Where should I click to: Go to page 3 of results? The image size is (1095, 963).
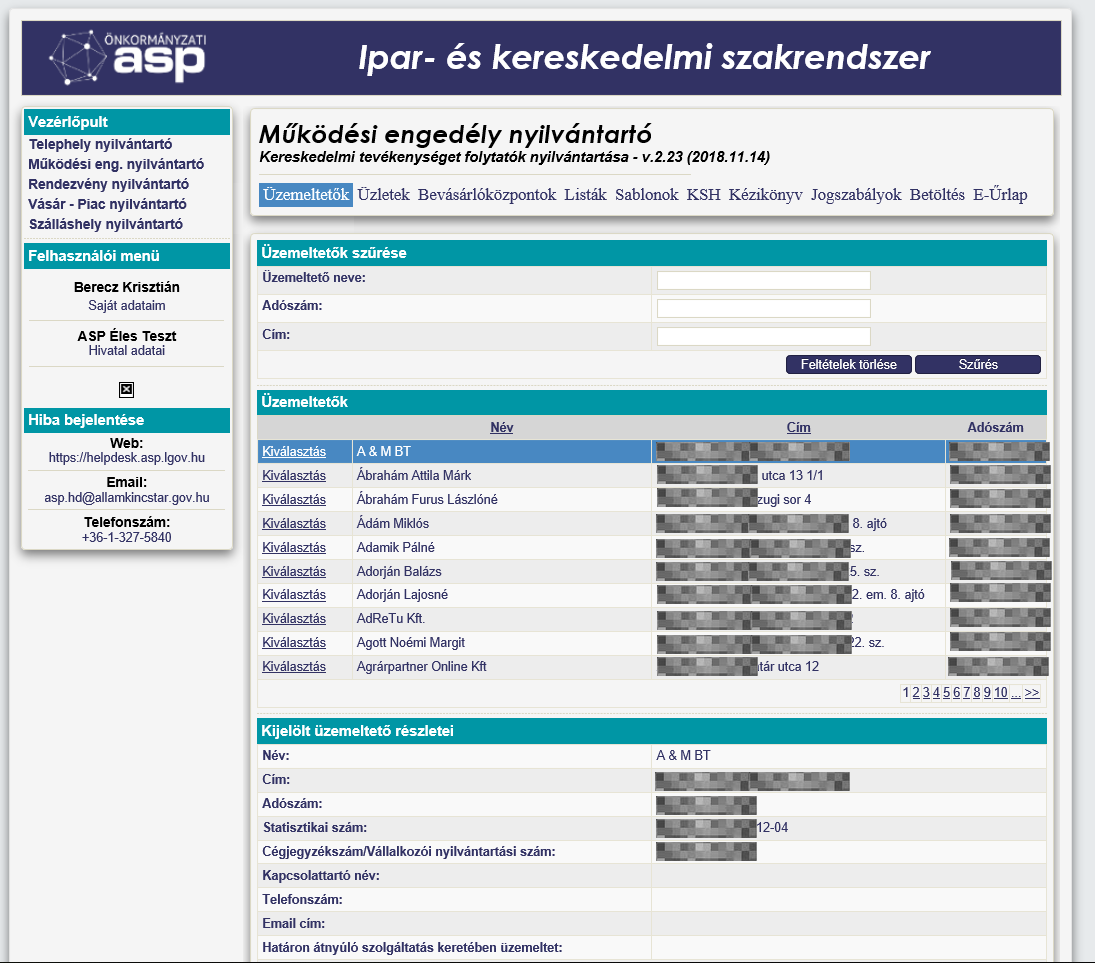(x=926, y=693)
